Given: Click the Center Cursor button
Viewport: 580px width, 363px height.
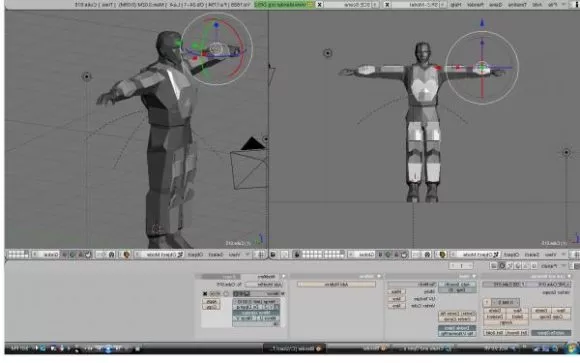Looking at the screenshot, I should 457,319.
